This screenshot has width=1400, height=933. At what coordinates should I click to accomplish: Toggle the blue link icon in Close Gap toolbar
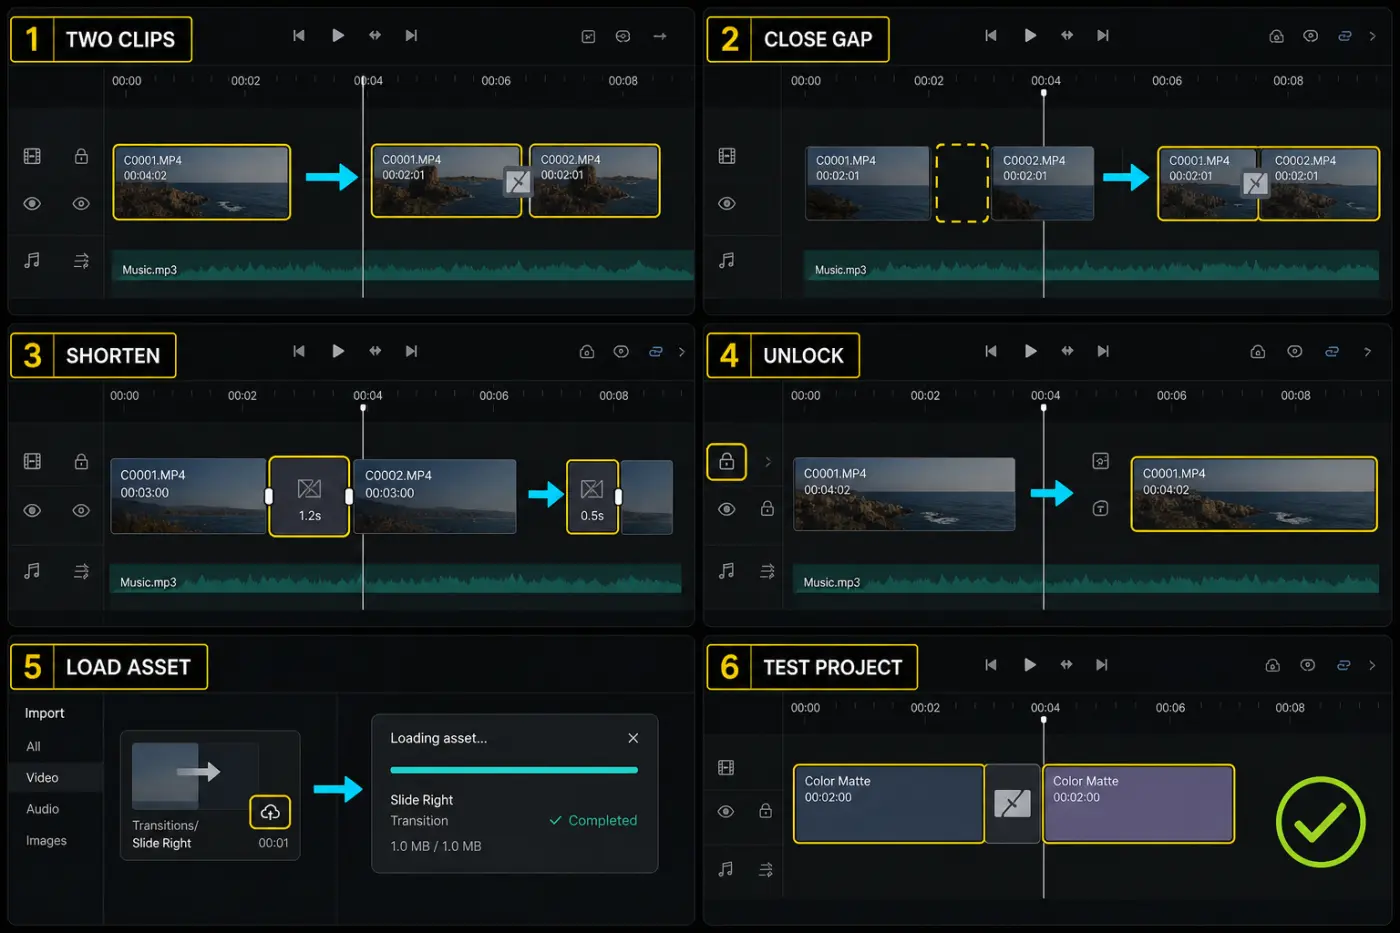tap(1344, 36)
